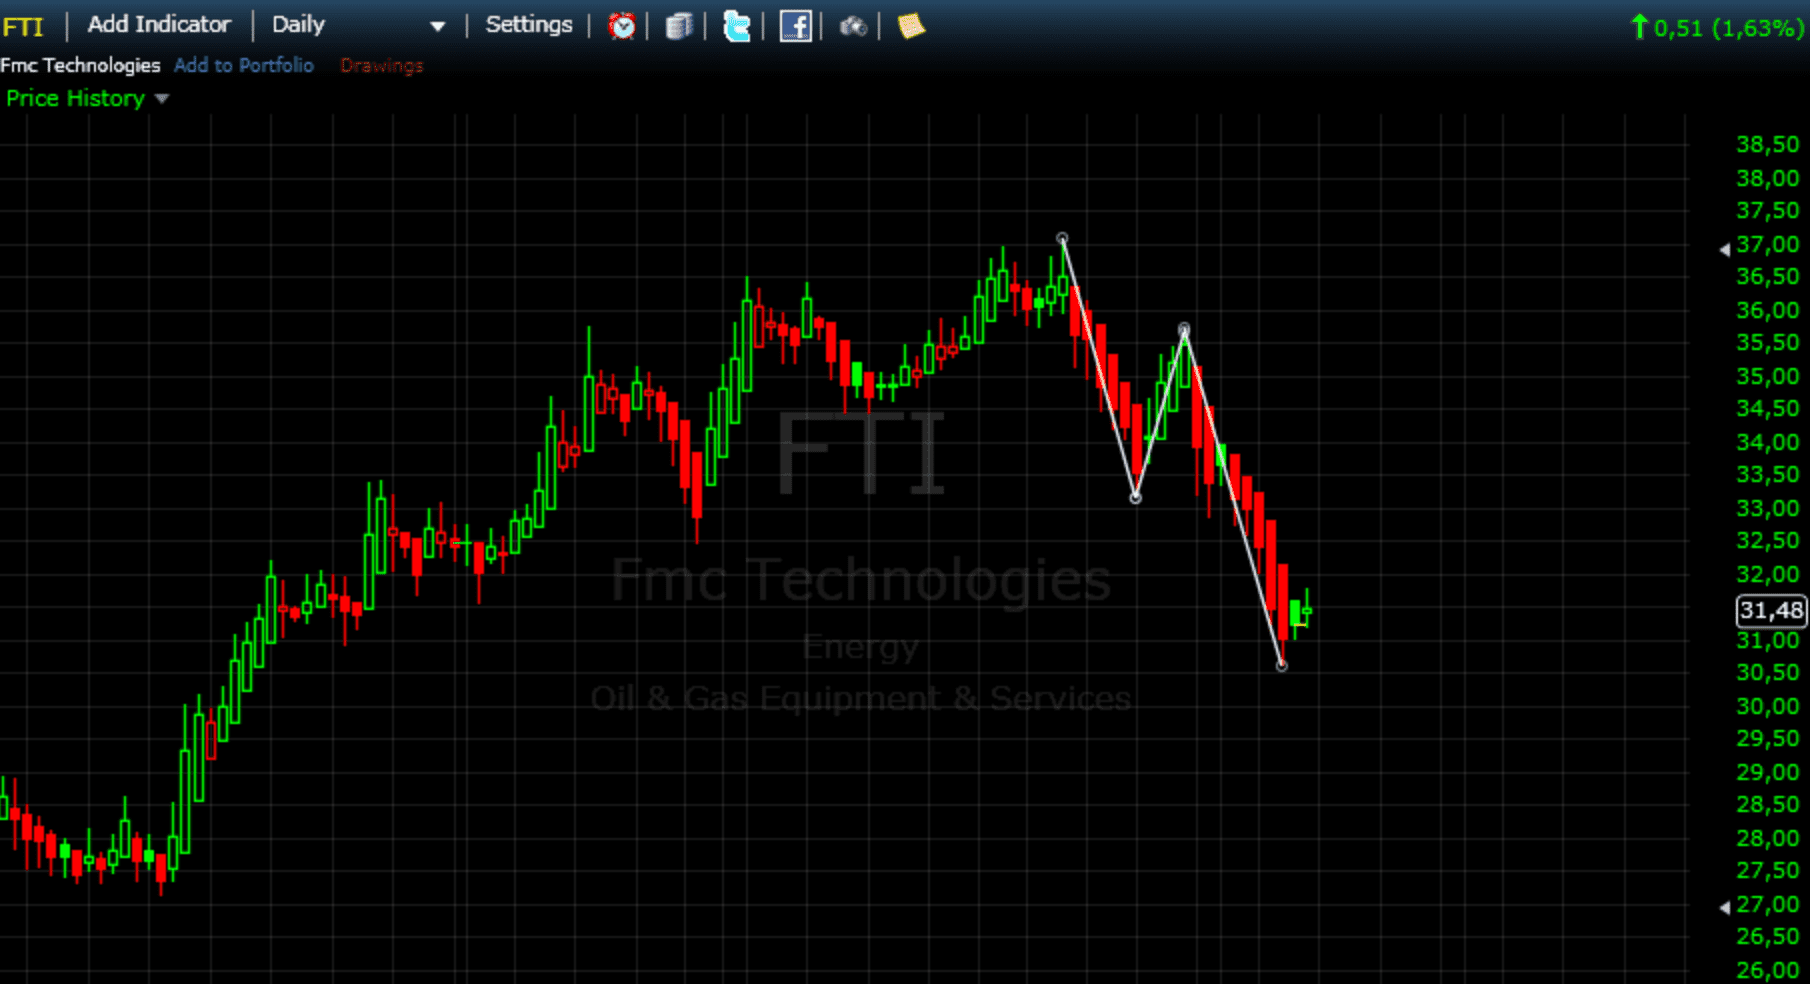Screen dimensions: 1810x984
Task: Select the trendline handle at the 33,00 trough
Action: 1135,497
